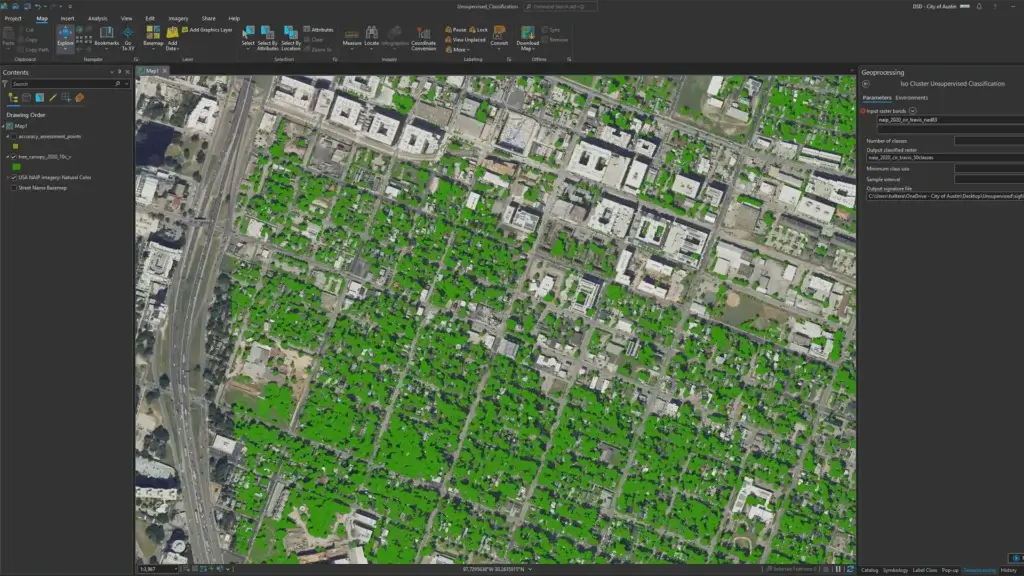Screen dimensions: 1024x576
Task: Collapse the Map1 group in Contents
Action: 4,126
